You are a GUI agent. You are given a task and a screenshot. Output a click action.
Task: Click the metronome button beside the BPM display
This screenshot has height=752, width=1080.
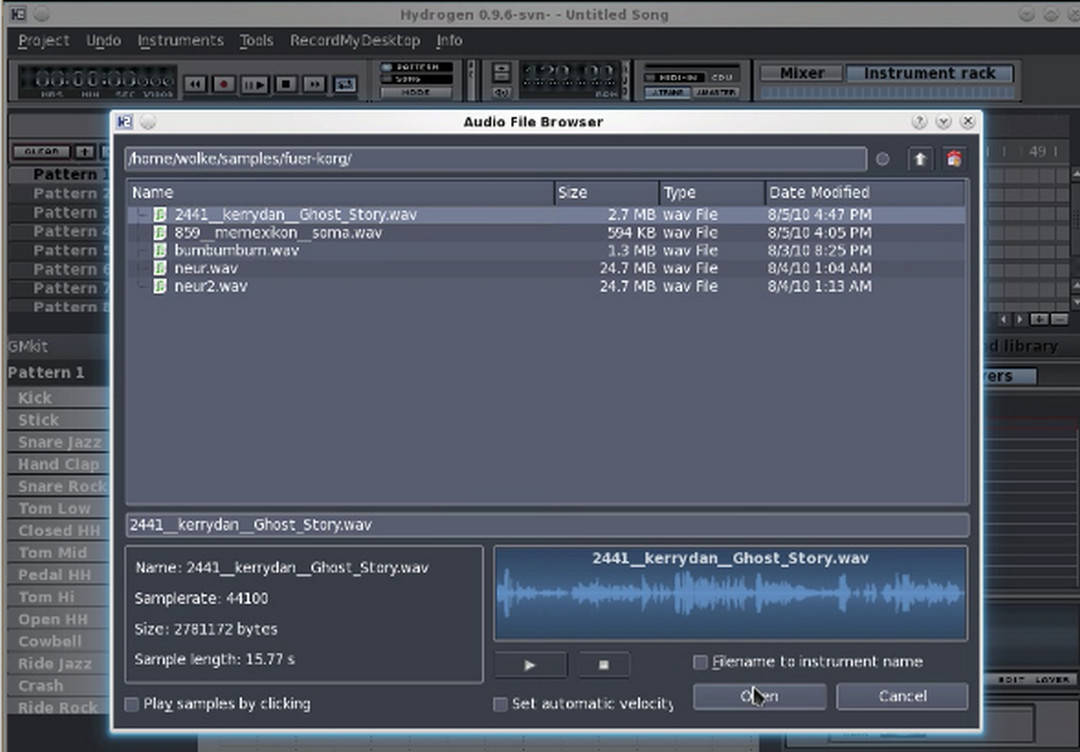[x=501, y=92]
